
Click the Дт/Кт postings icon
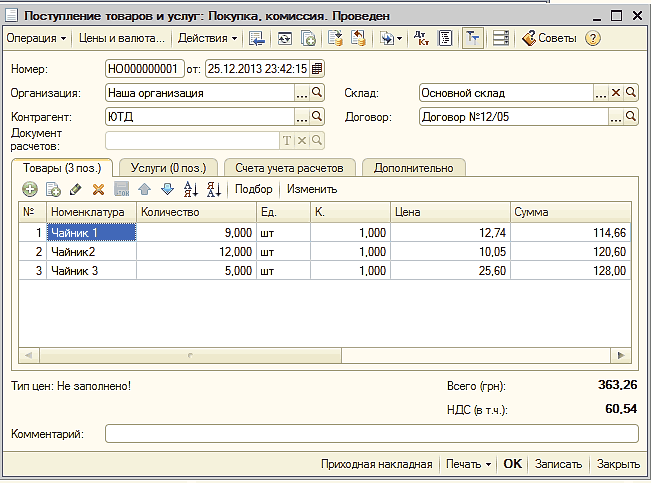click(420, 38)
